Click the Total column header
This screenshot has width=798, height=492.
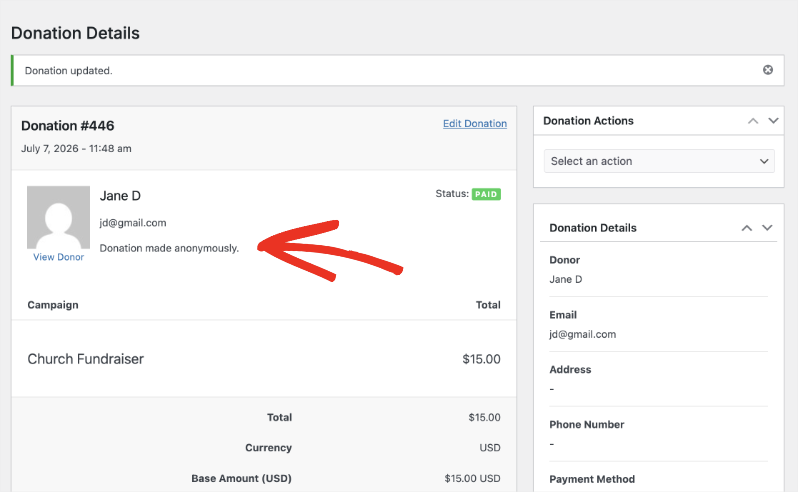(x=488, y=305)
